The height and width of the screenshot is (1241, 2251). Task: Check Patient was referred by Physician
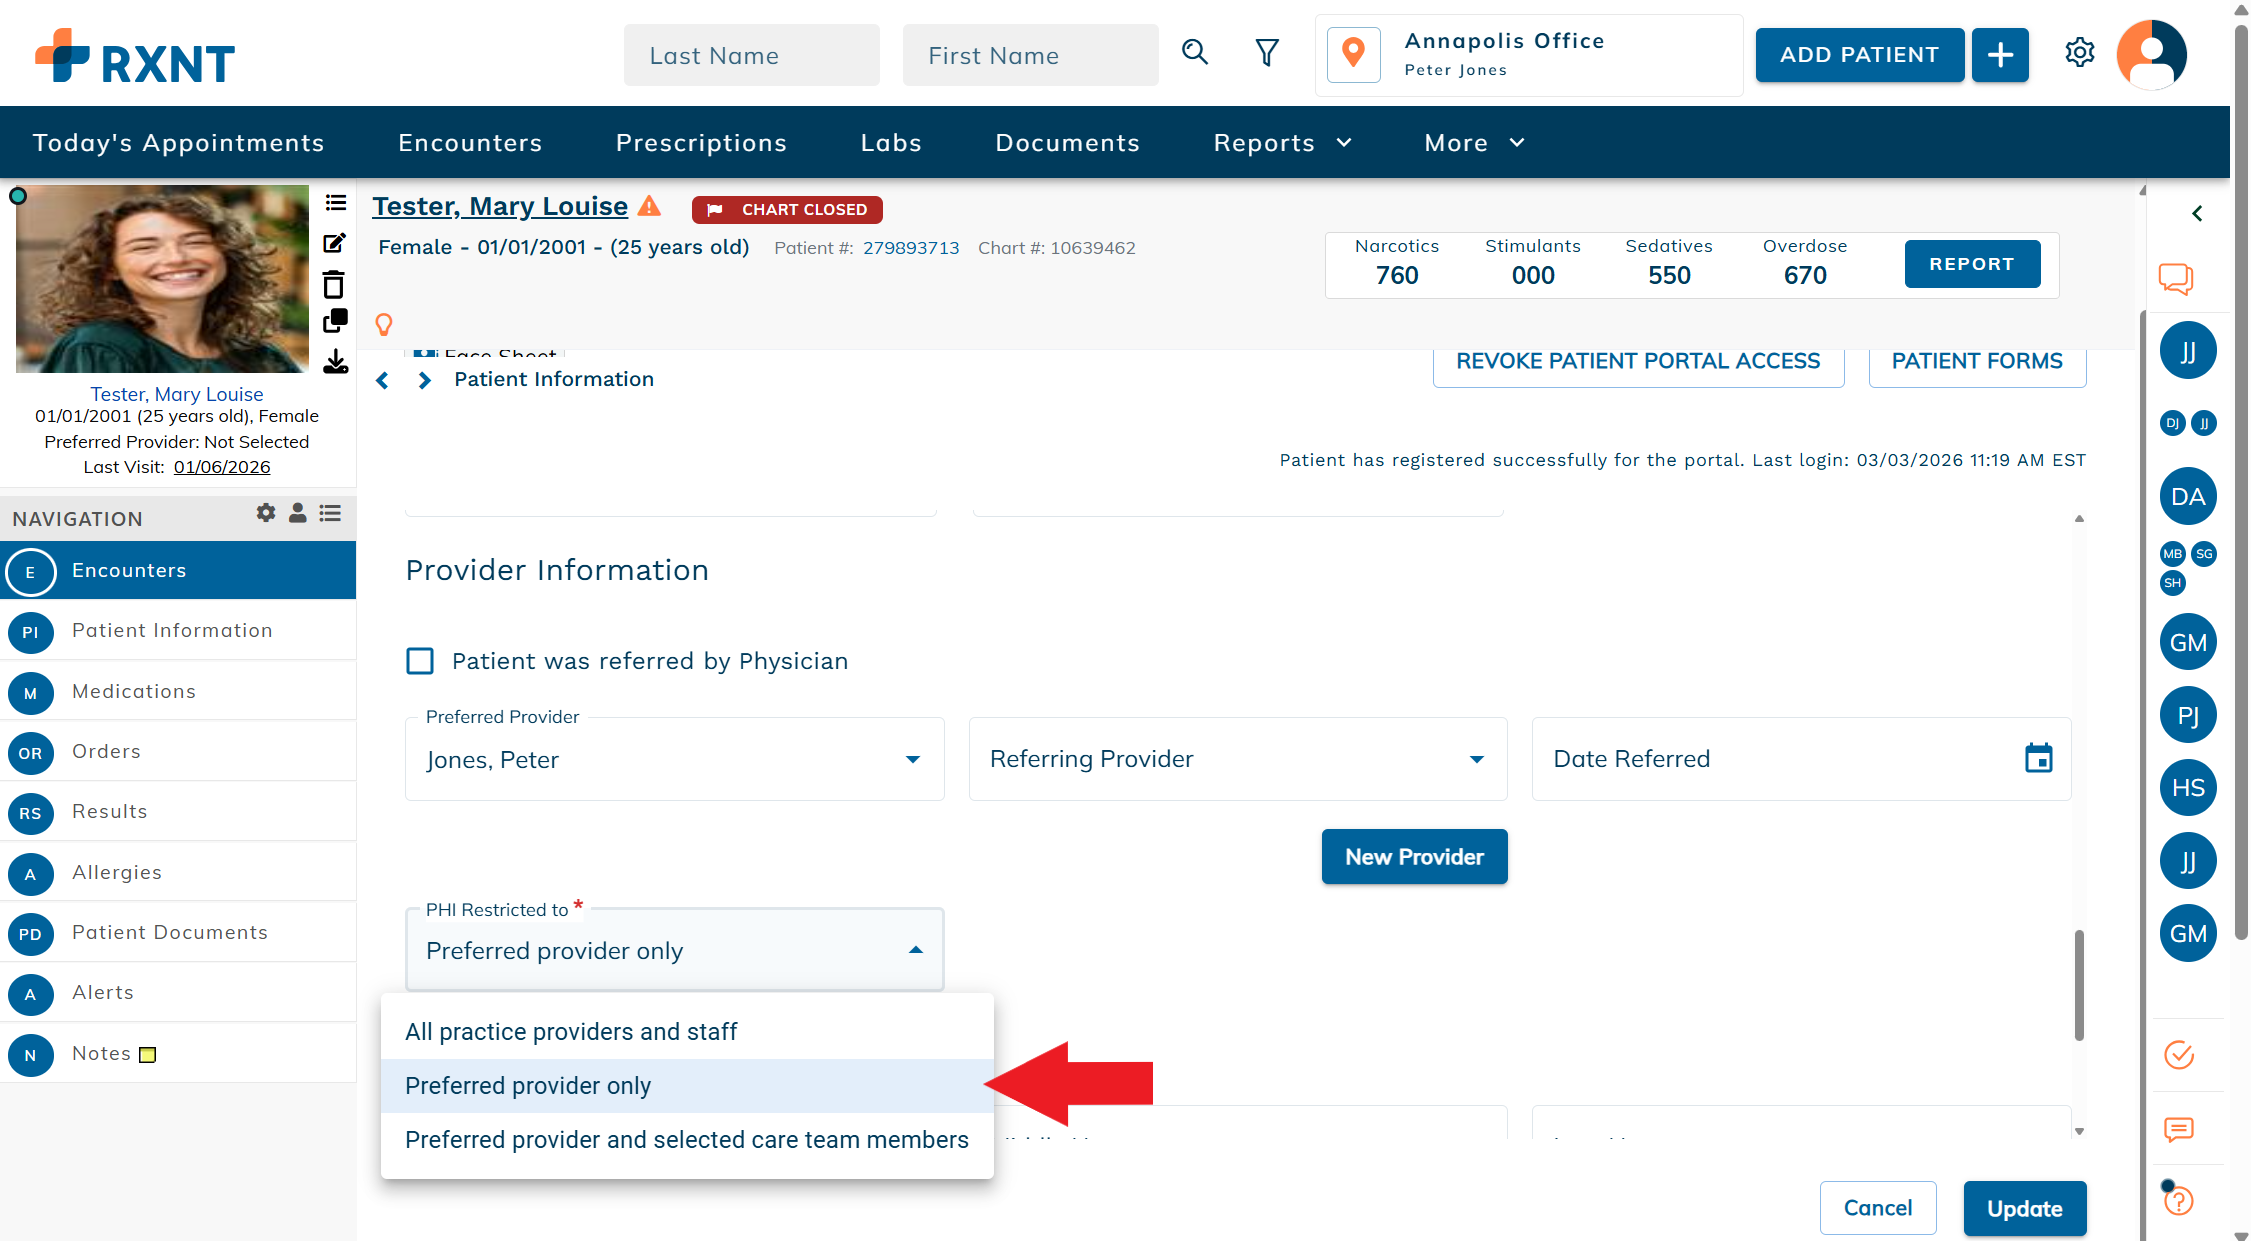coord(420,661)
